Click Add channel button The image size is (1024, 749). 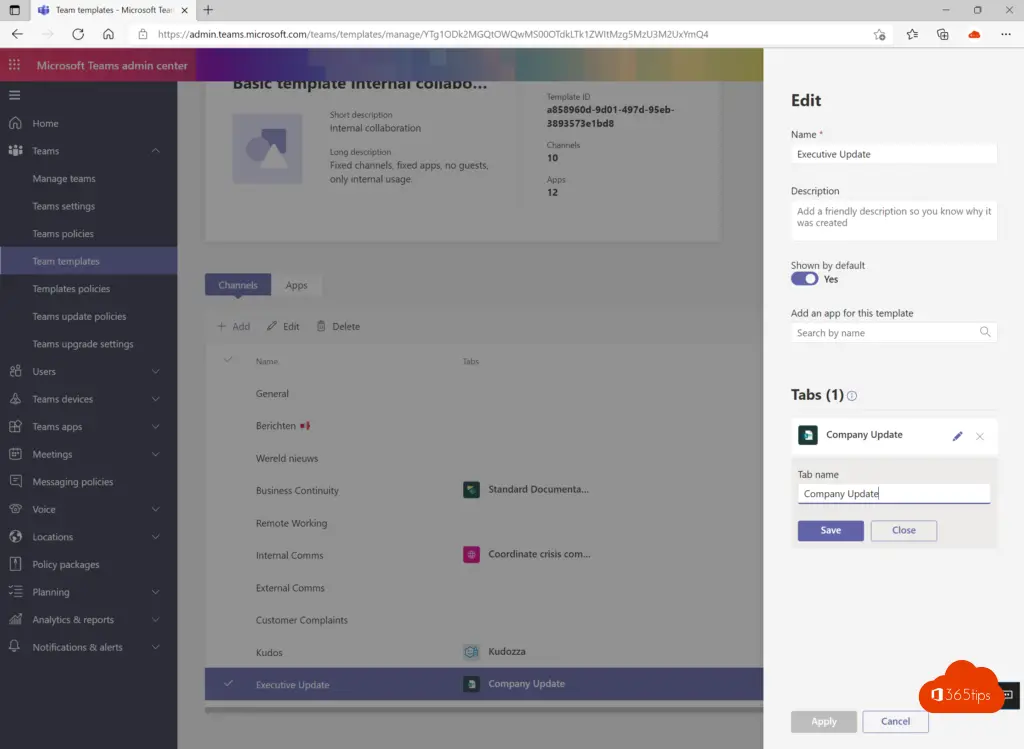point(233,327)
